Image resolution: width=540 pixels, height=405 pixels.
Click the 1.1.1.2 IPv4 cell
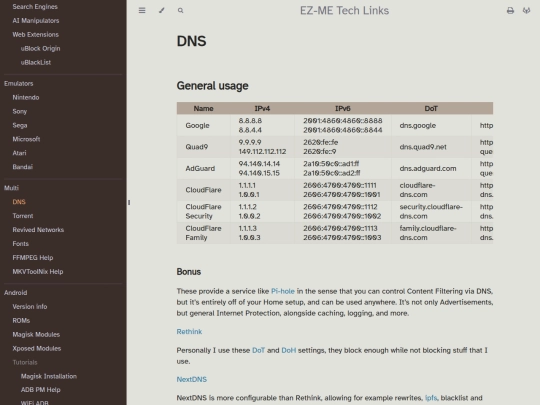pyautogui.click(x=262, y=211)
